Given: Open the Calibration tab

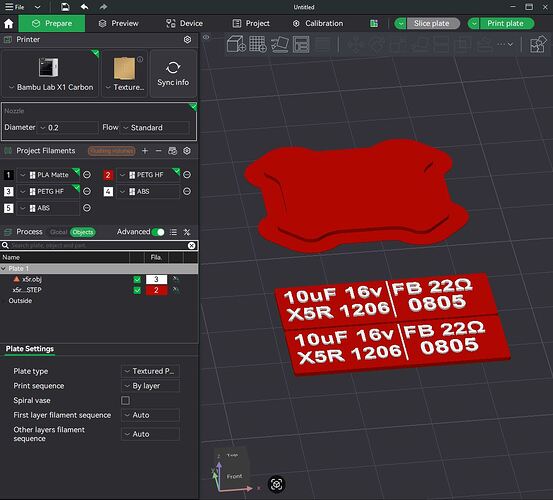Looking at the screenshot, I should click(x=318, y=24).
